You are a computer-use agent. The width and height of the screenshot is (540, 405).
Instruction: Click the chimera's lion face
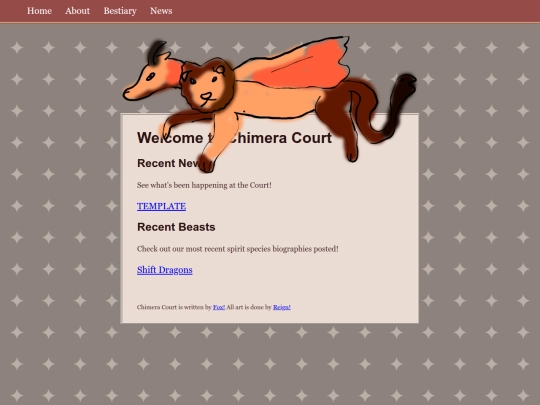207,85
